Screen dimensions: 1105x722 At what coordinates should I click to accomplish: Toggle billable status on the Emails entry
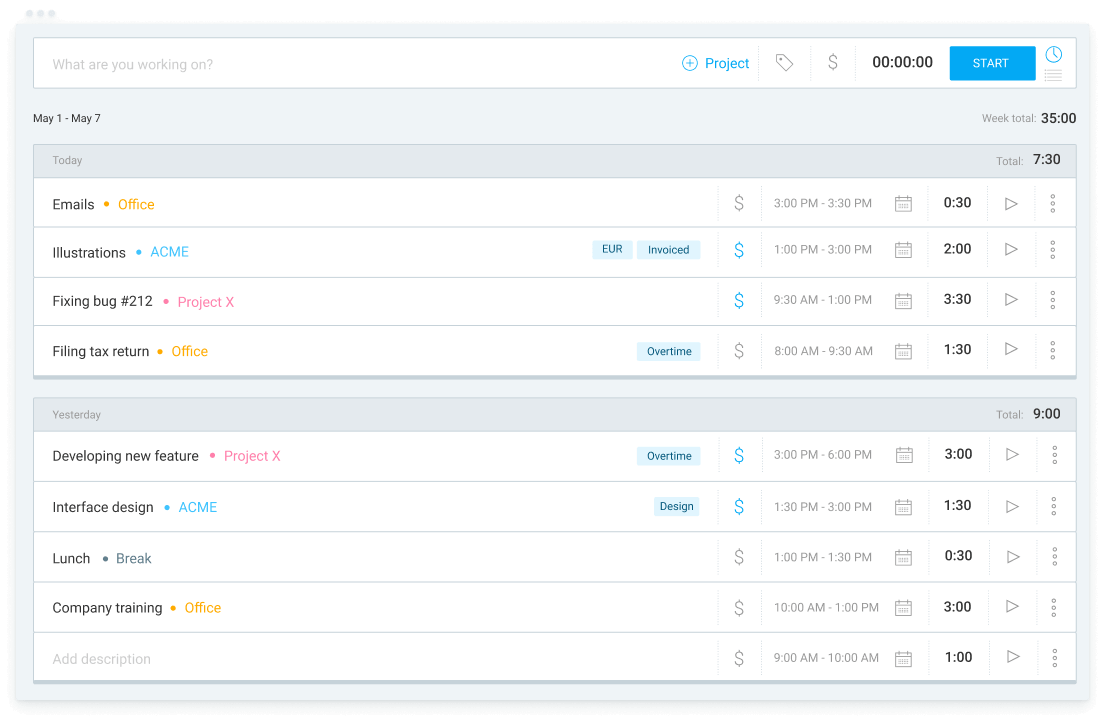(739, 203)
